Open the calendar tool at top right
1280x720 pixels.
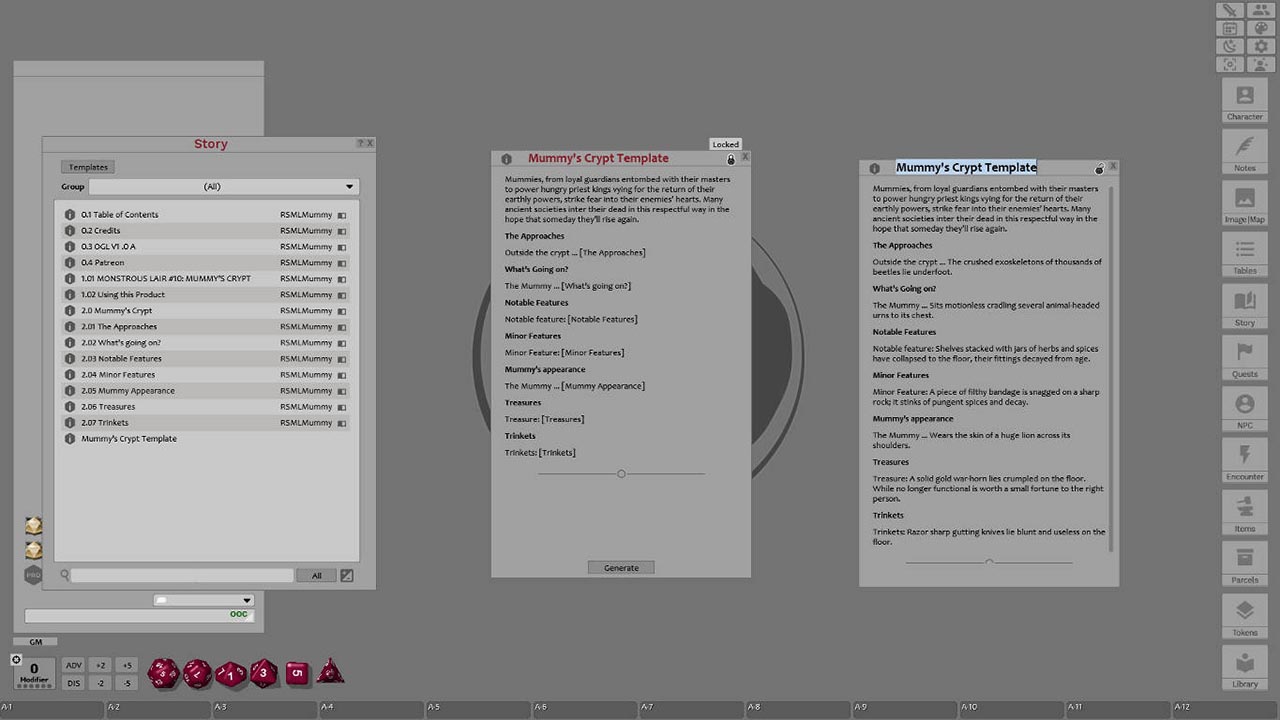(1230, 28)
